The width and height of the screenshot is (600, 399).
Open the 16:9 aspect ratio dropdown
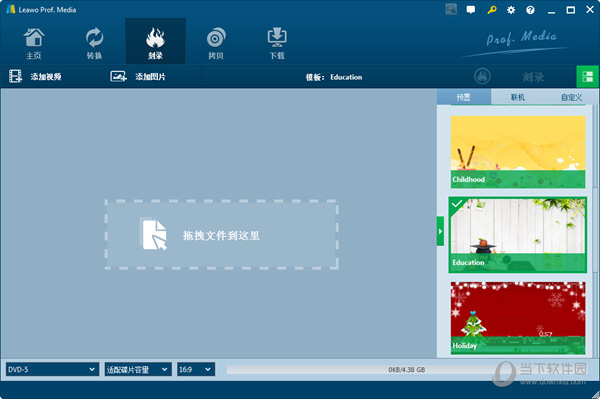click(x=196, y=369)
